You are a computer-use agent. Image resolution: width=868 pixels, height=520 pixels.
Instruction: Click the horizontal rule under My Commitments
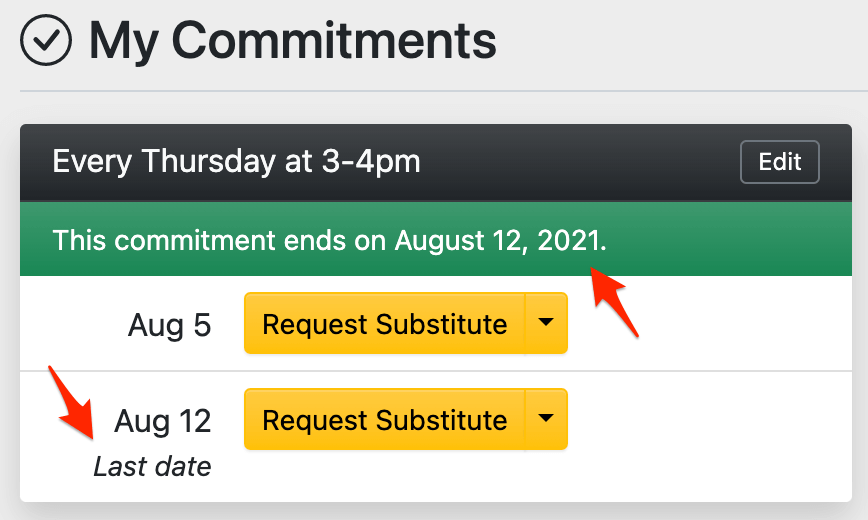435,91
